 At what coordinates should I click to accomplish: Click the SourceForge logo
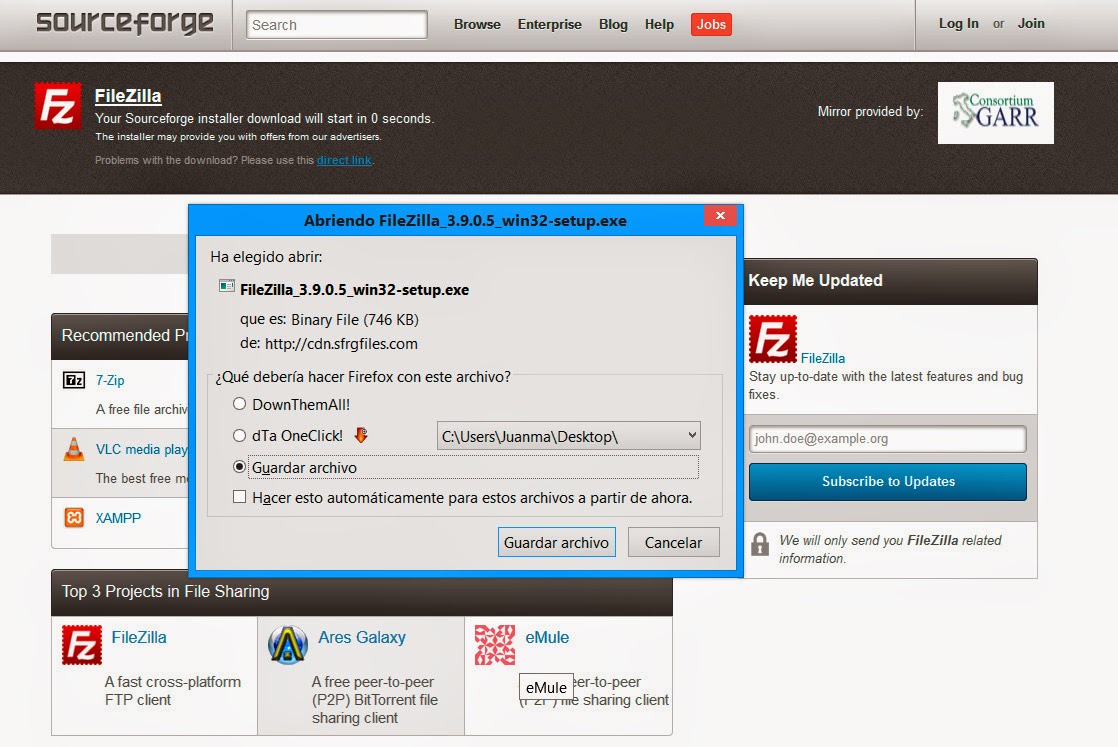coord(125,23)
